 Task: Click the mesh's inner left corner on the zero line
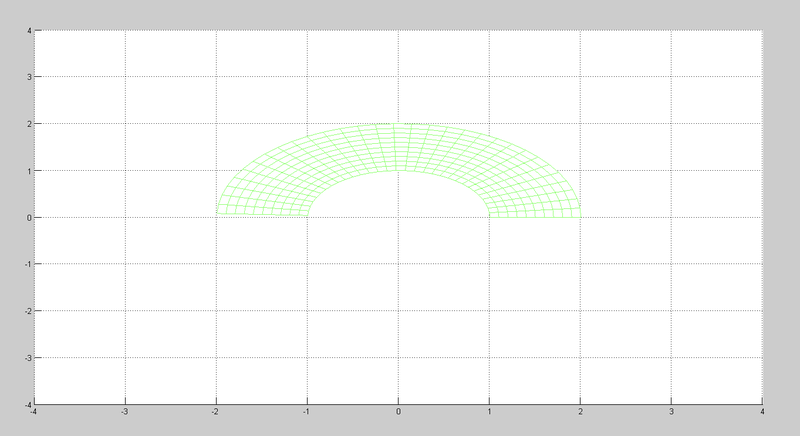[307, 216]
